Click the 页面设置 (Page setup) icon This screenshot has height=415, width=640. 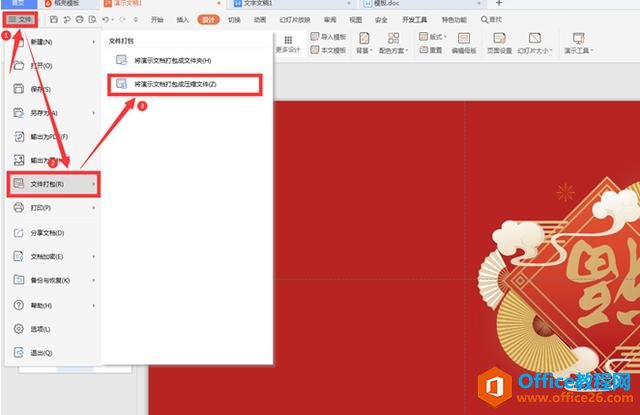(x=500, y=38)
